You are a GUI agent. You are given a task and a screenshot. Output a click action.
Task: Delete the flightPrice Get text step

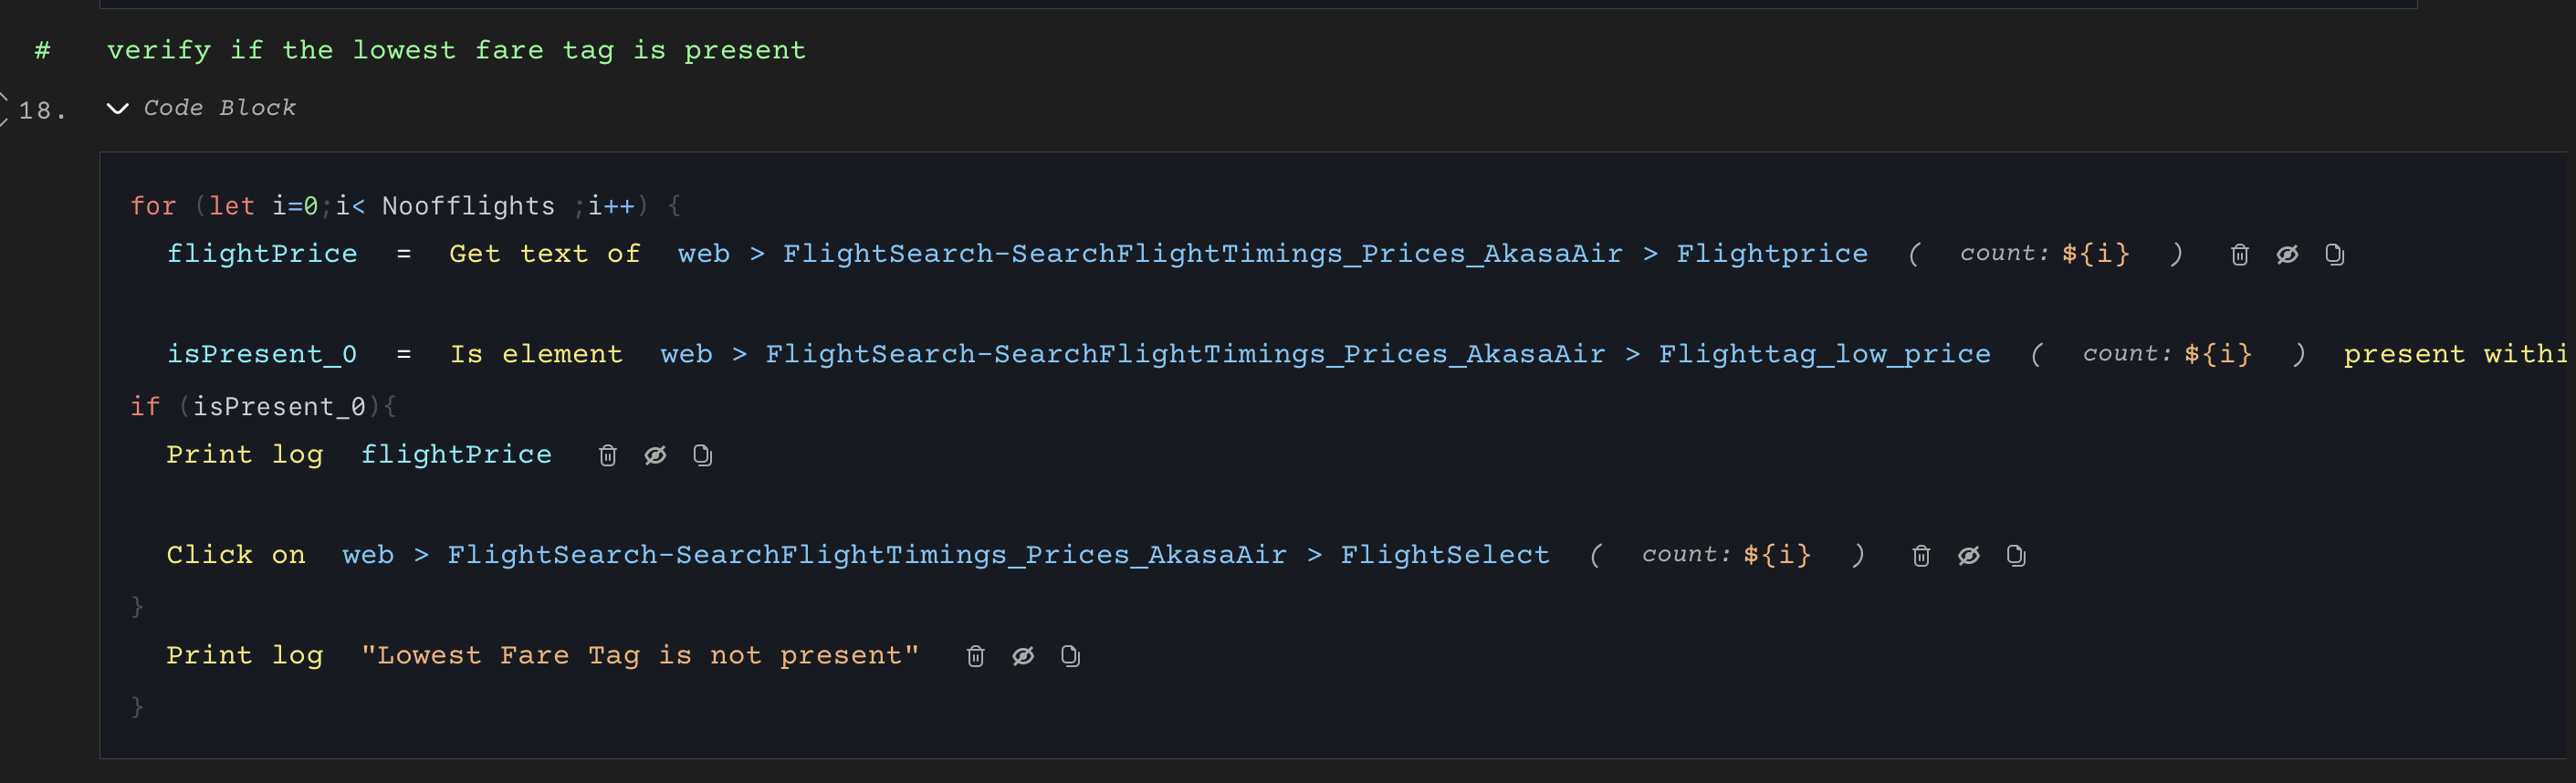point(2239,254)
